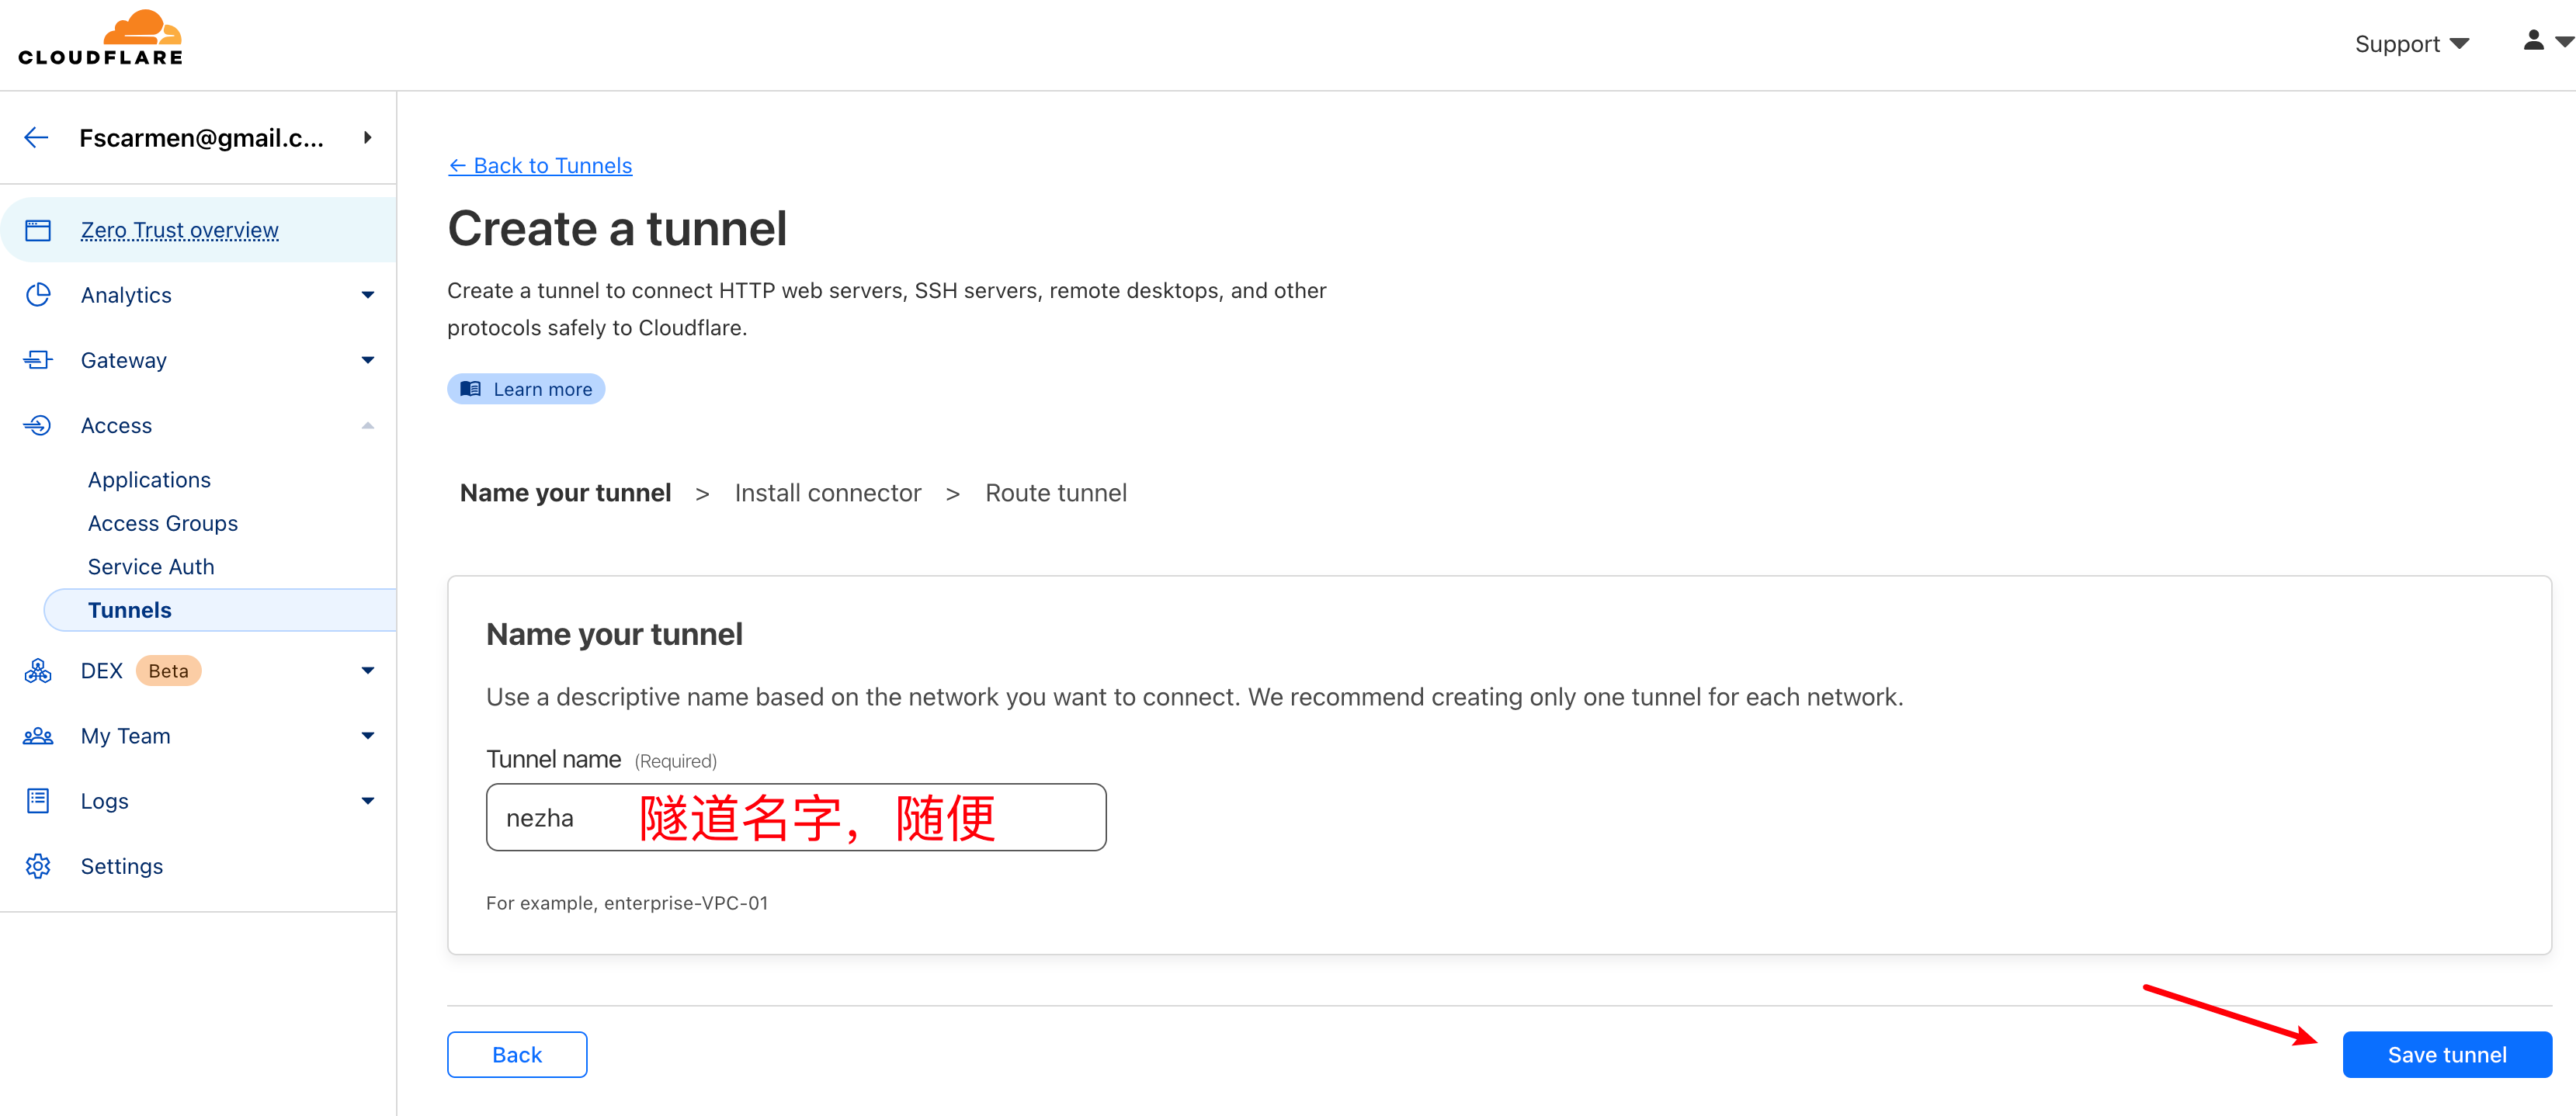Click the DEX sidebar icon
The width and height of the screenshot is (2576, 1116).
[x=38, y=671]
